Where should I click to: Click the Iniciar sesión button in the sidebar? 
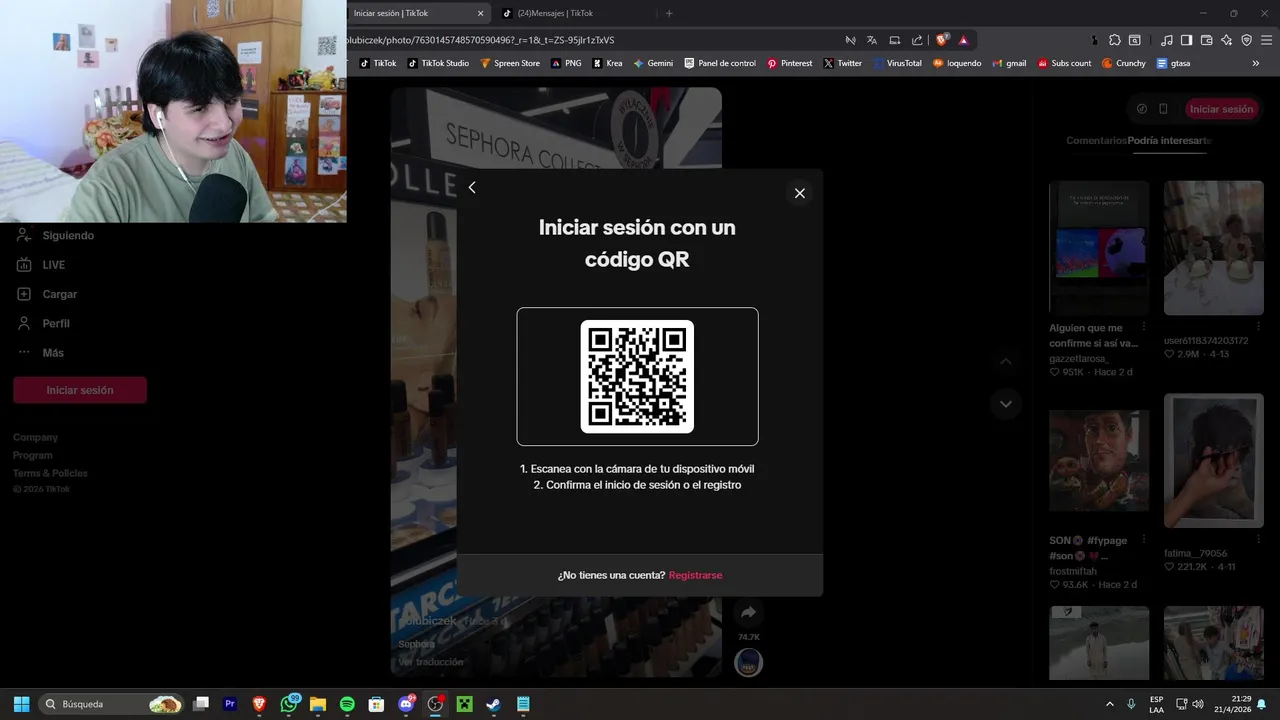80,390
